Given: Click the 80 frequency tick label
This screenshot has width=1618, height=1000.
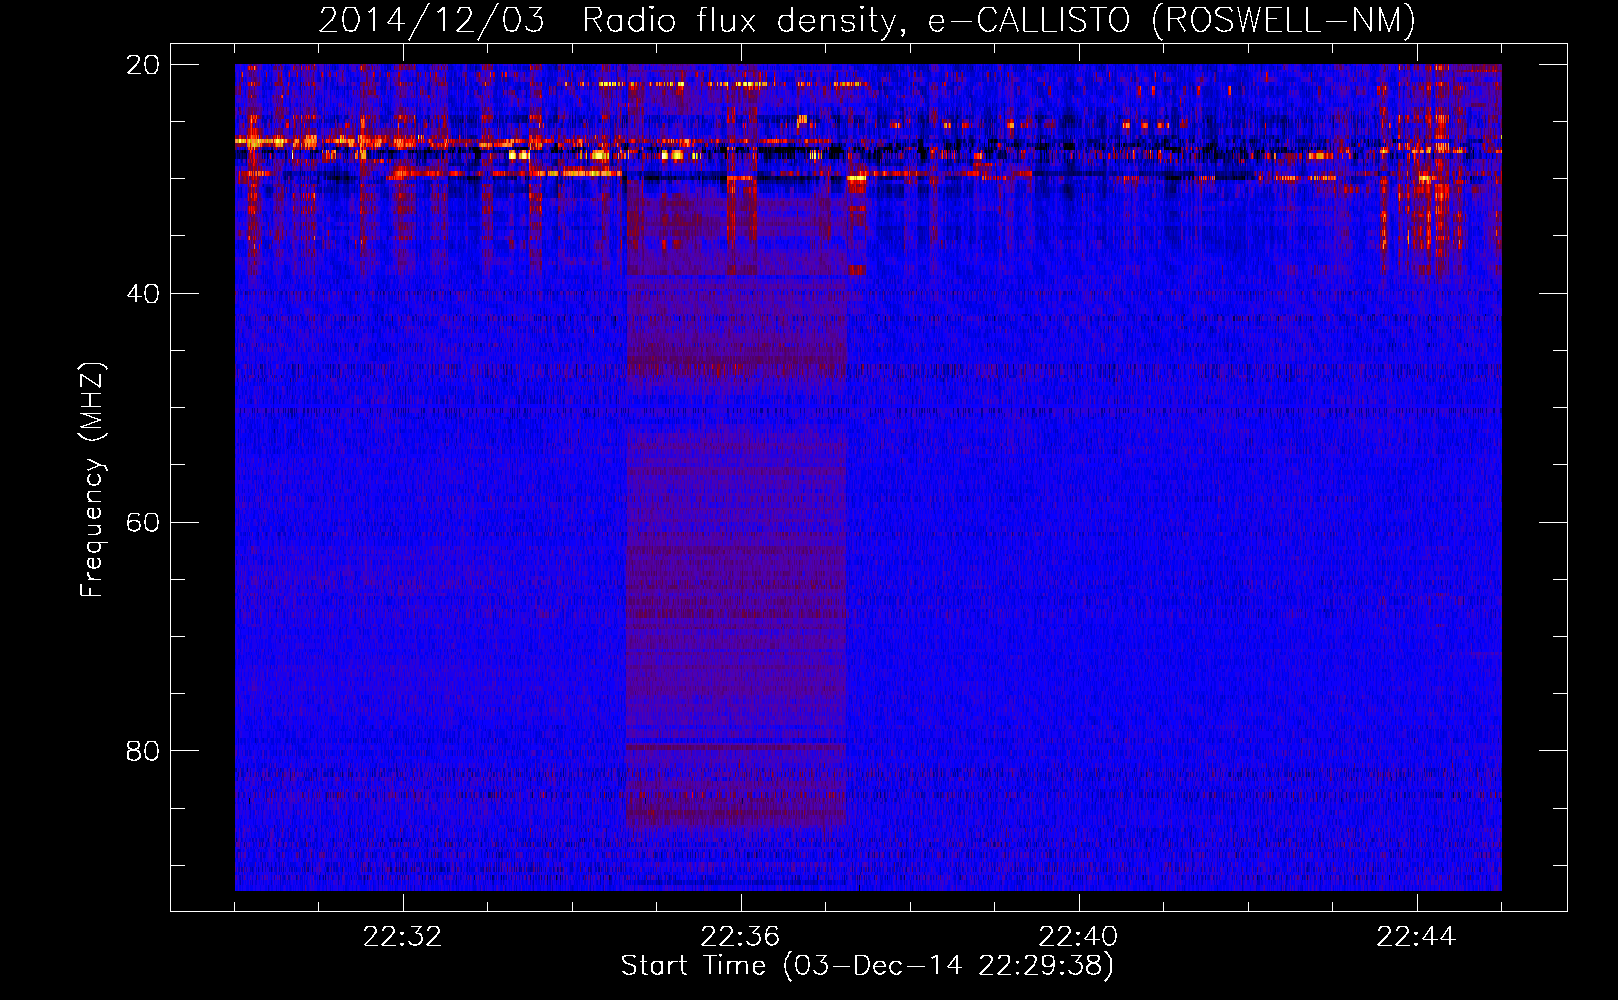Looking at the screenshot, I should pyautogui.click(x=143, y=751).
